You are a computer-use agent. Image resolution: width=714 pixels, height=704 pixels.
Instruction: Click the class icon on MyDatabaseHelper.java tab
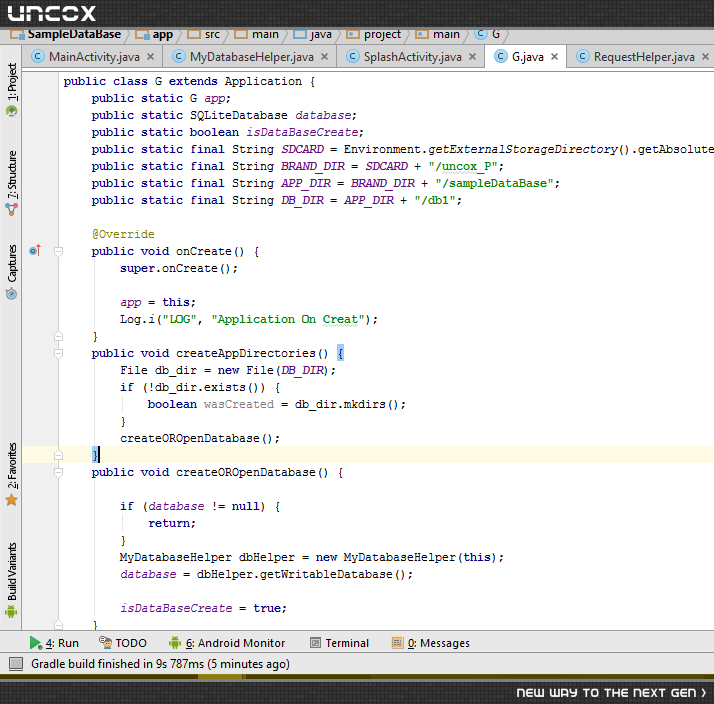coord(178,56)
